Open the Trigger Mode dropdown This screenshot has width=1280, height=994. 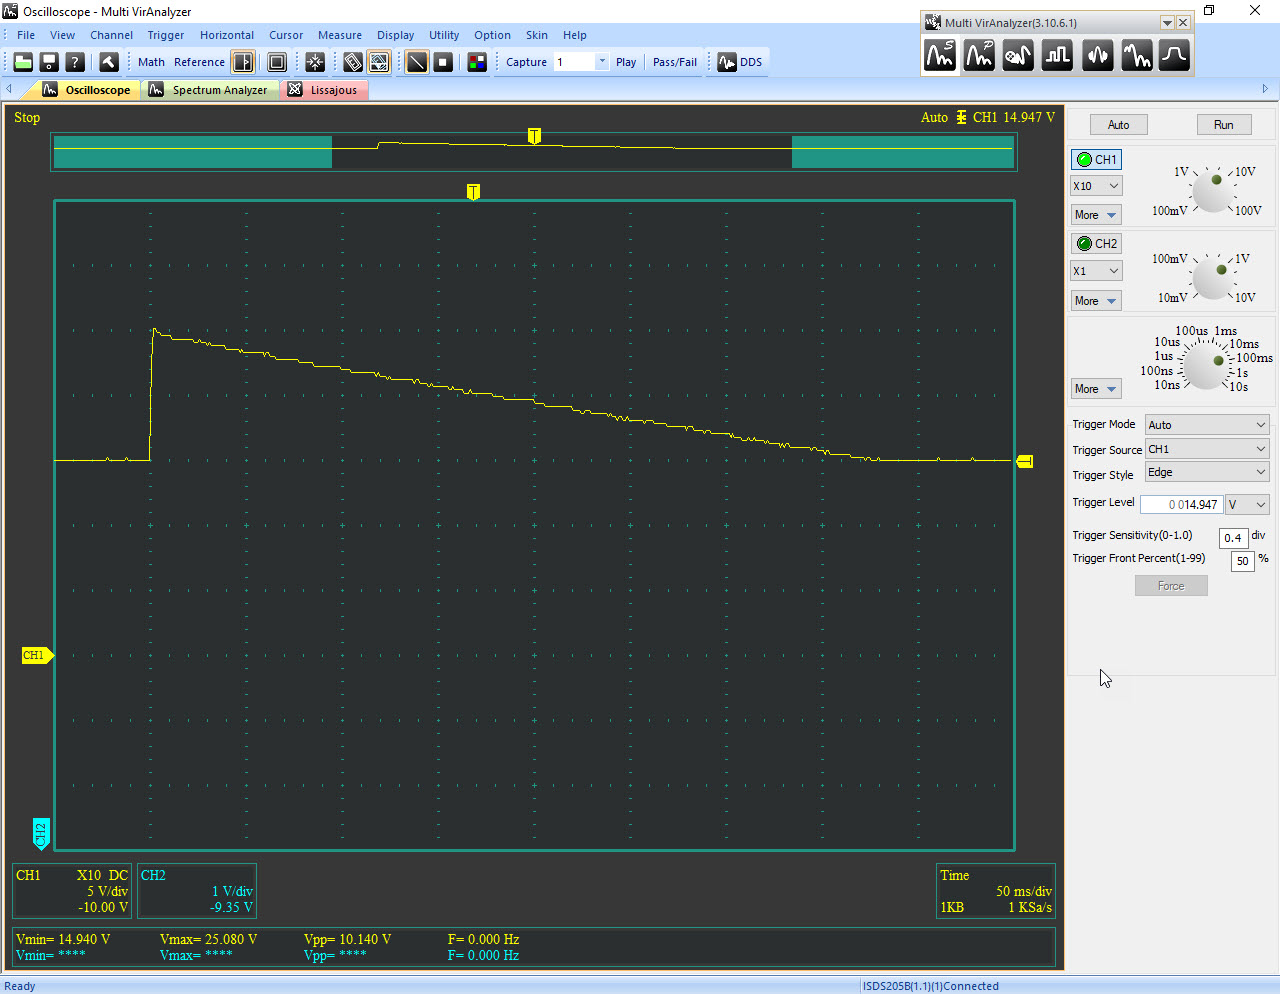click(1207, 425)
